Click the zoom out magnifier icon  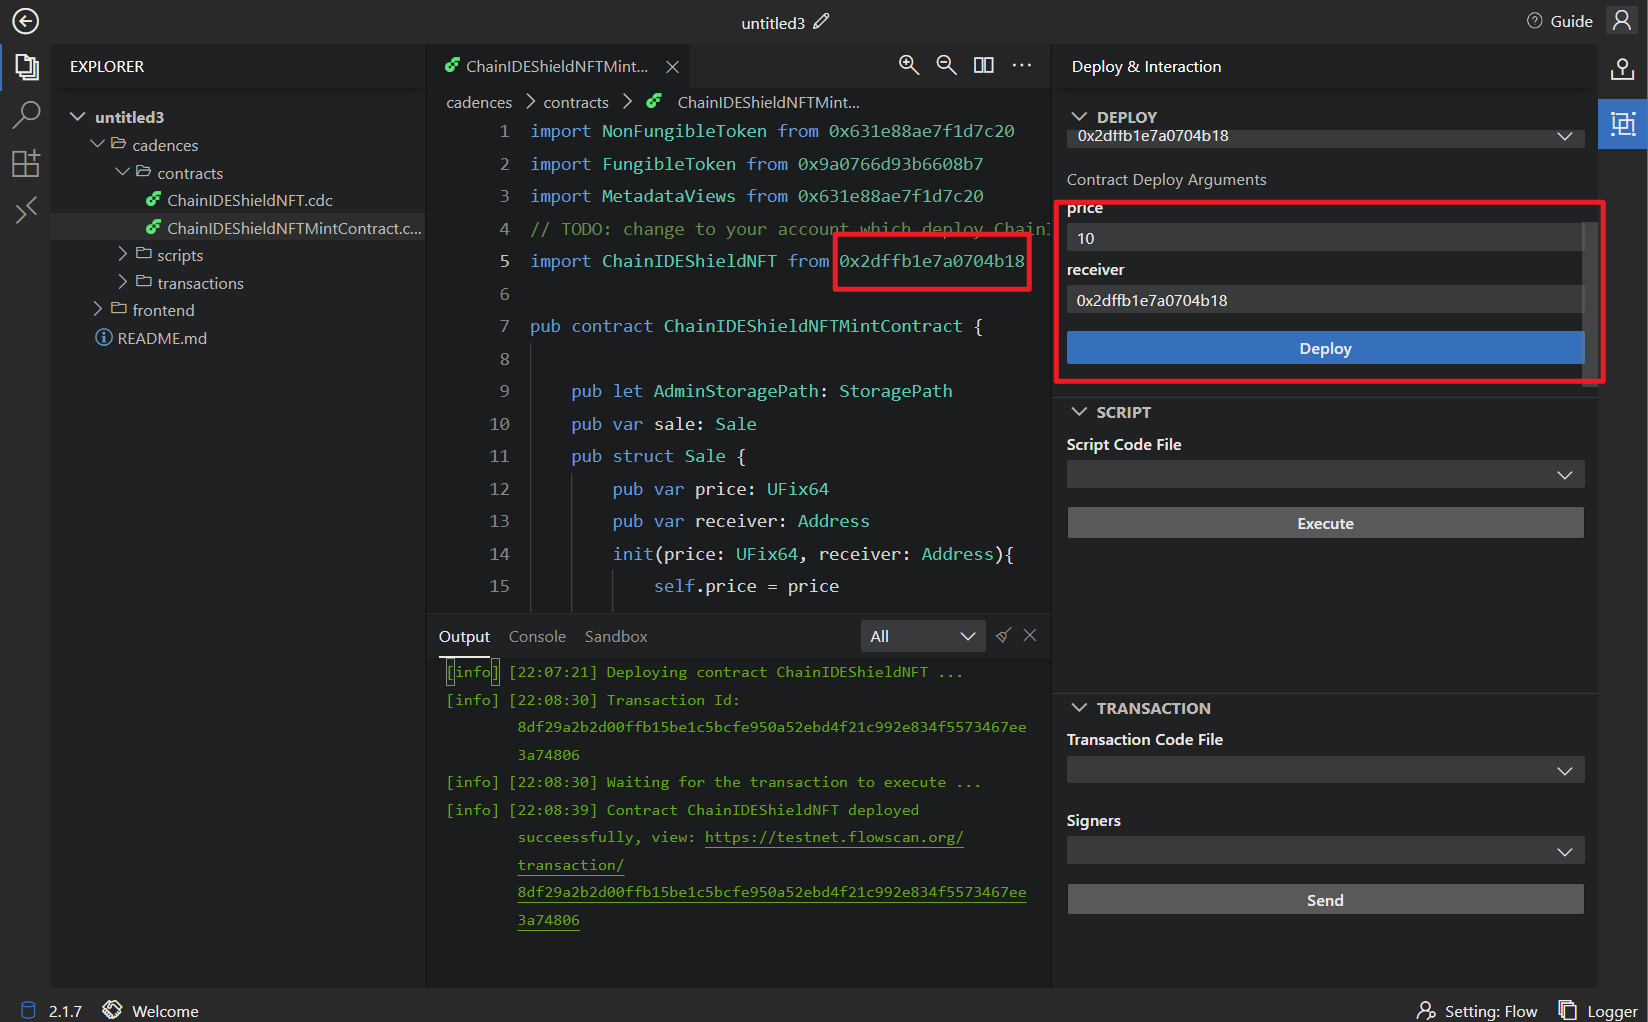[x=946, y=65]
